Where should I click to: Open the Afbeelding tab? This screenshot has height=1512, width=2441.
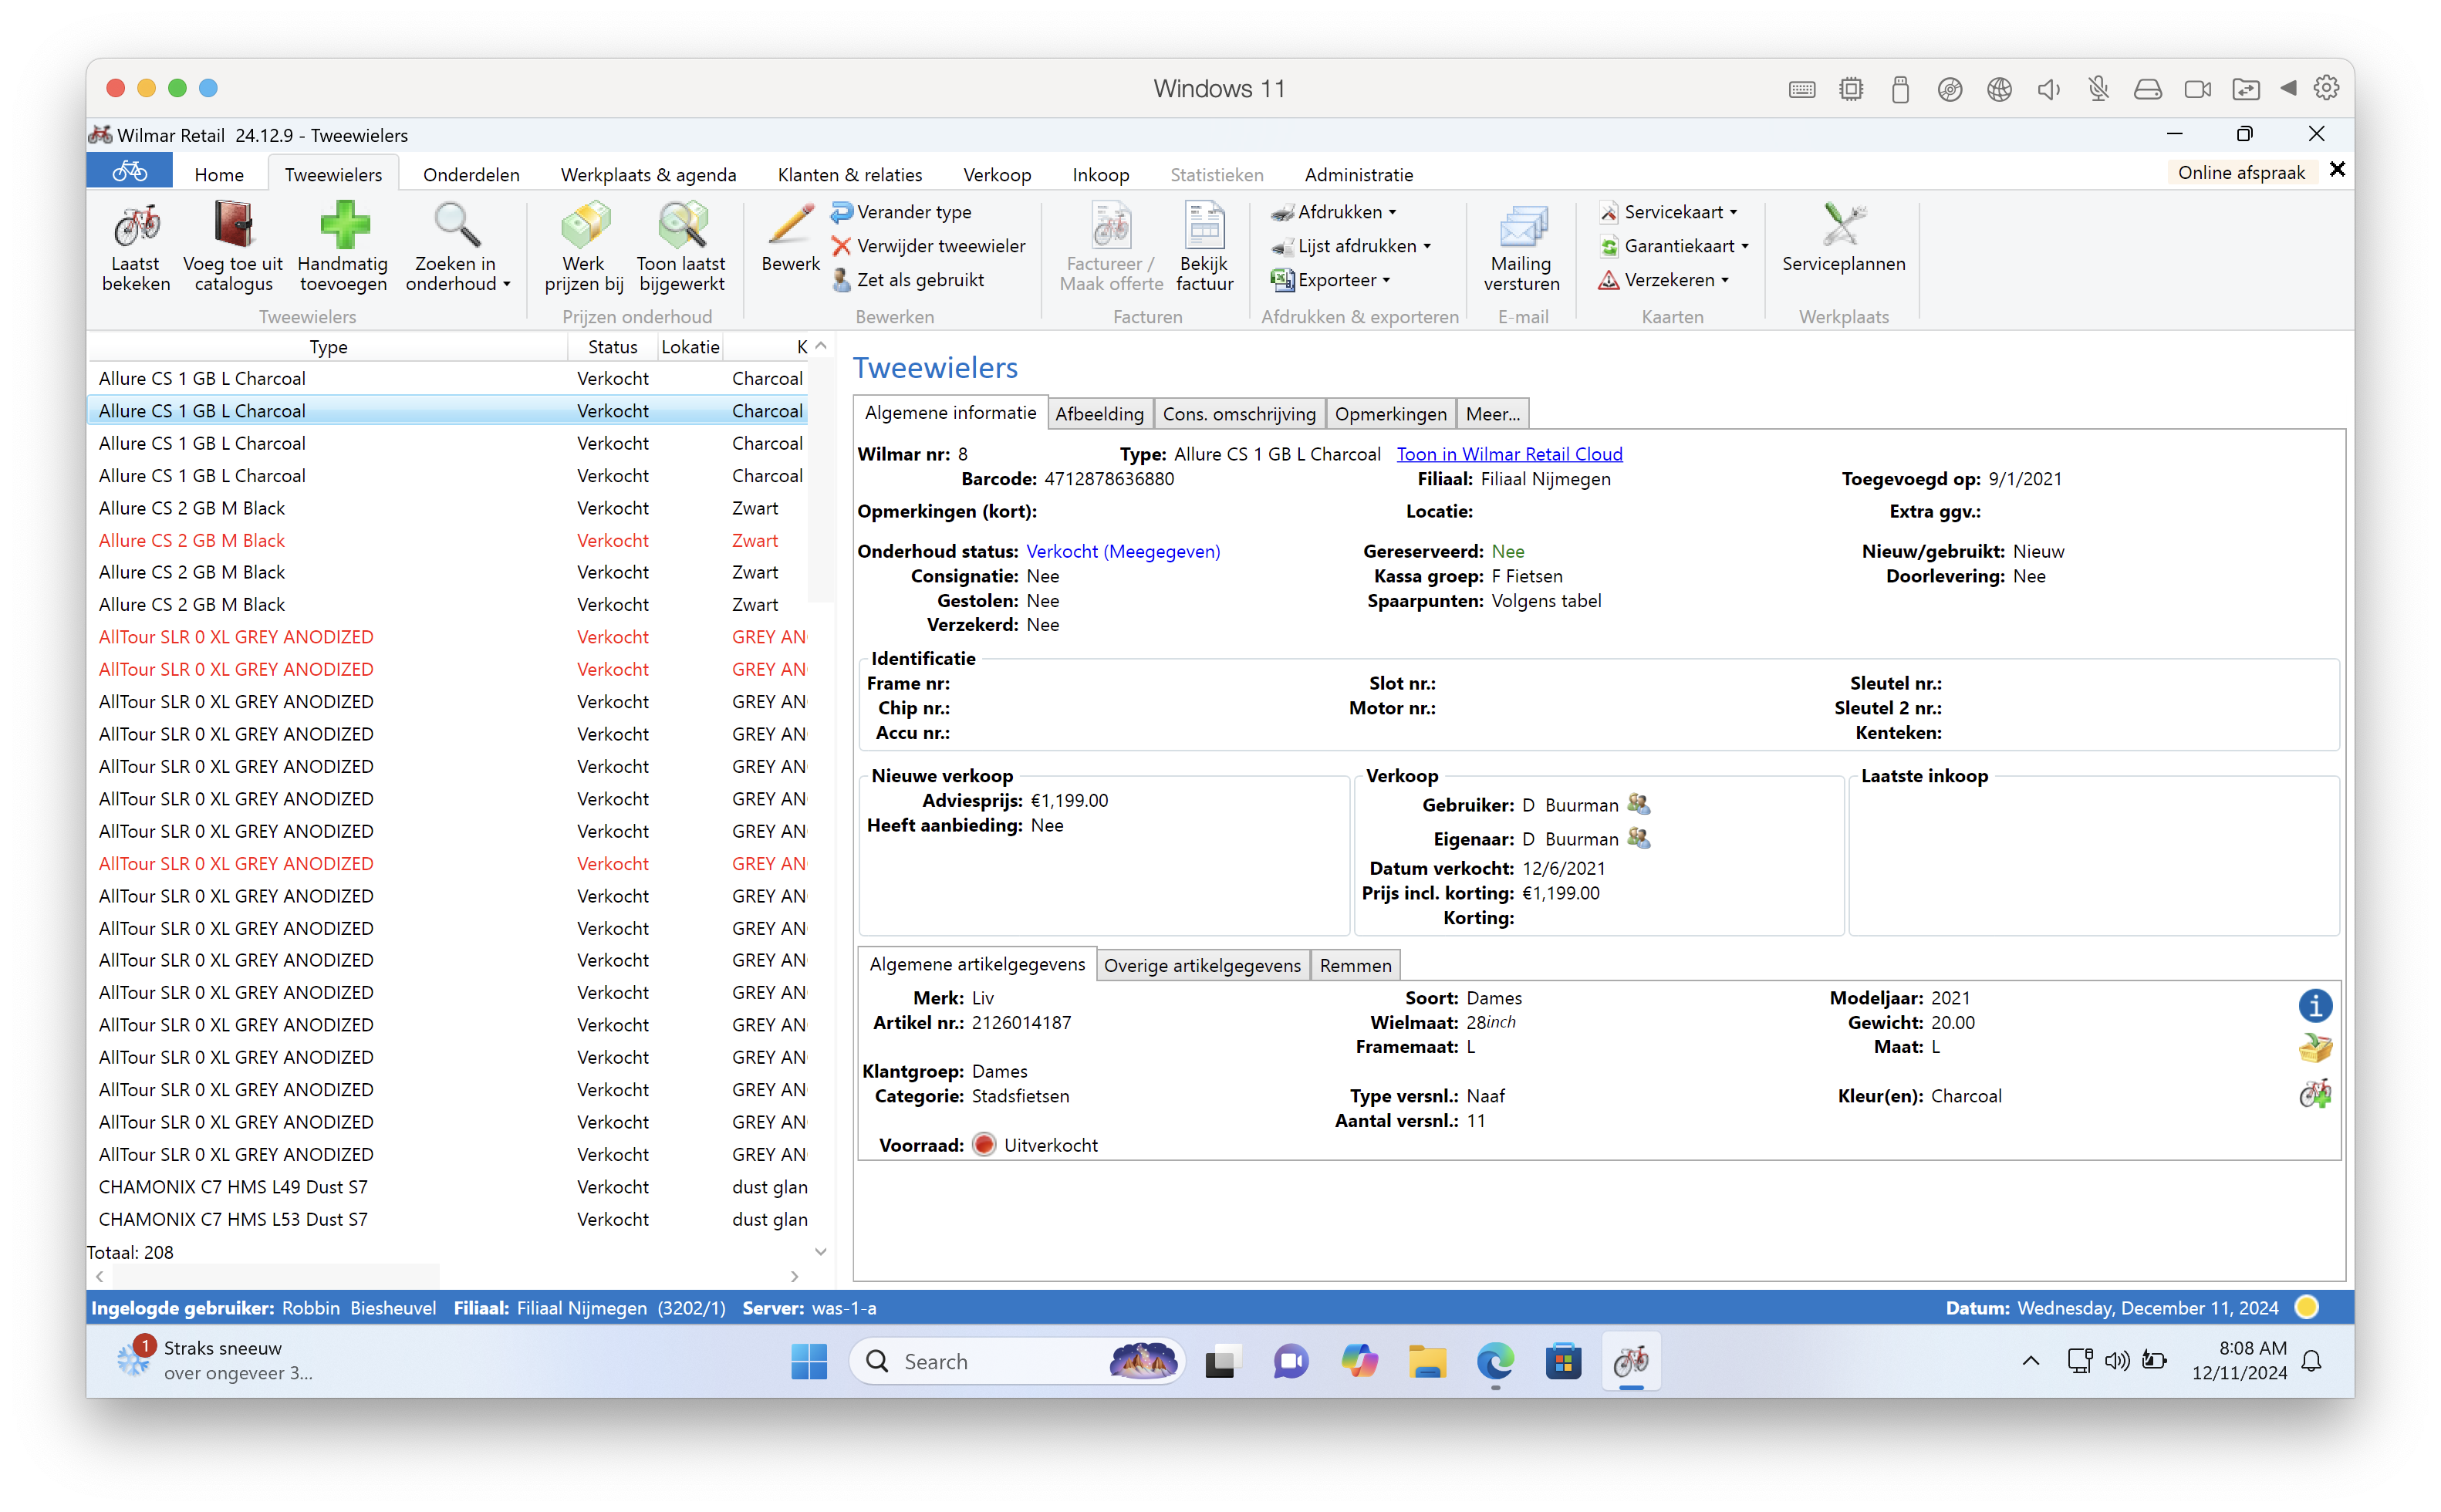[1099, 413]
